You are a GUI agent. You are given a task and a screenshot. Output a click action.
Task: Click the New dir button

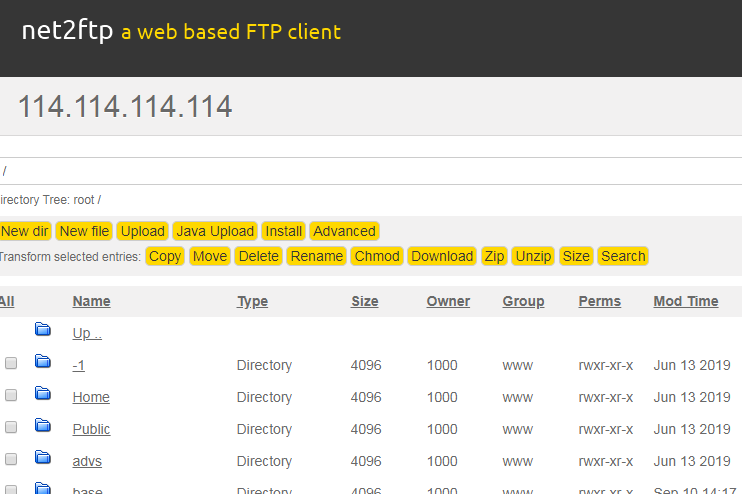pos(25,231)
